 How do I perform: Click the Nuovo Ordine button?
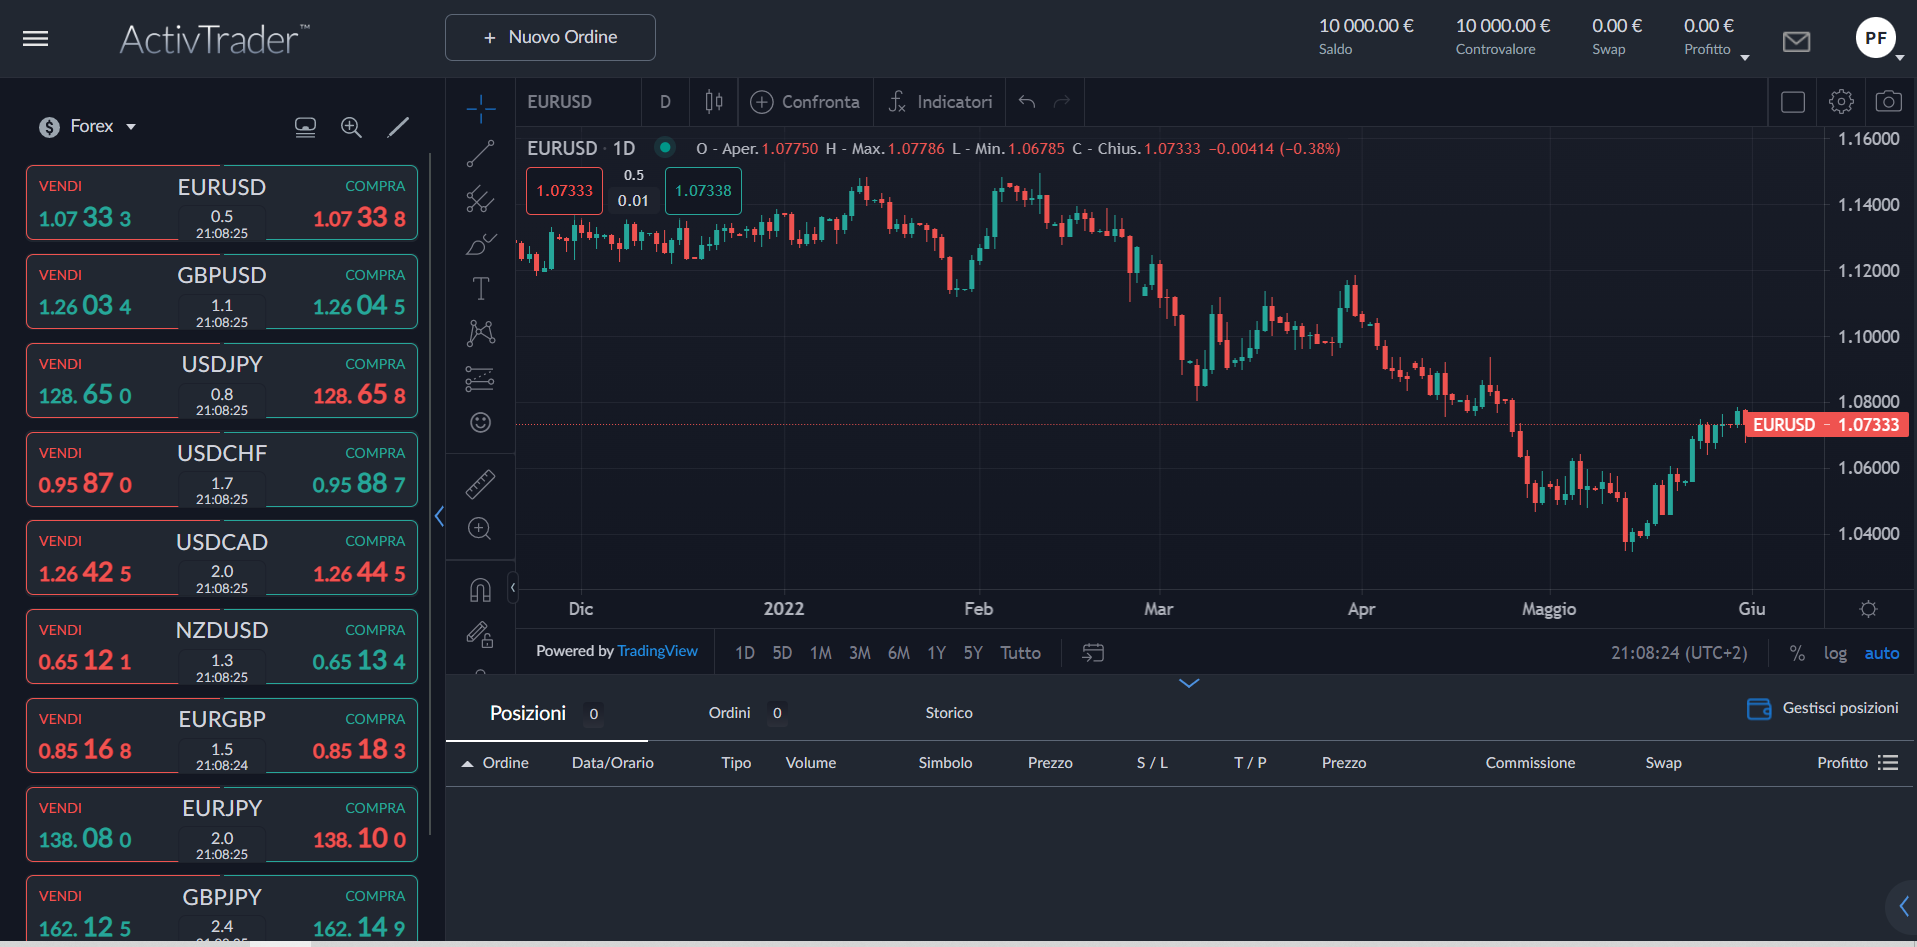coord(550,38)
